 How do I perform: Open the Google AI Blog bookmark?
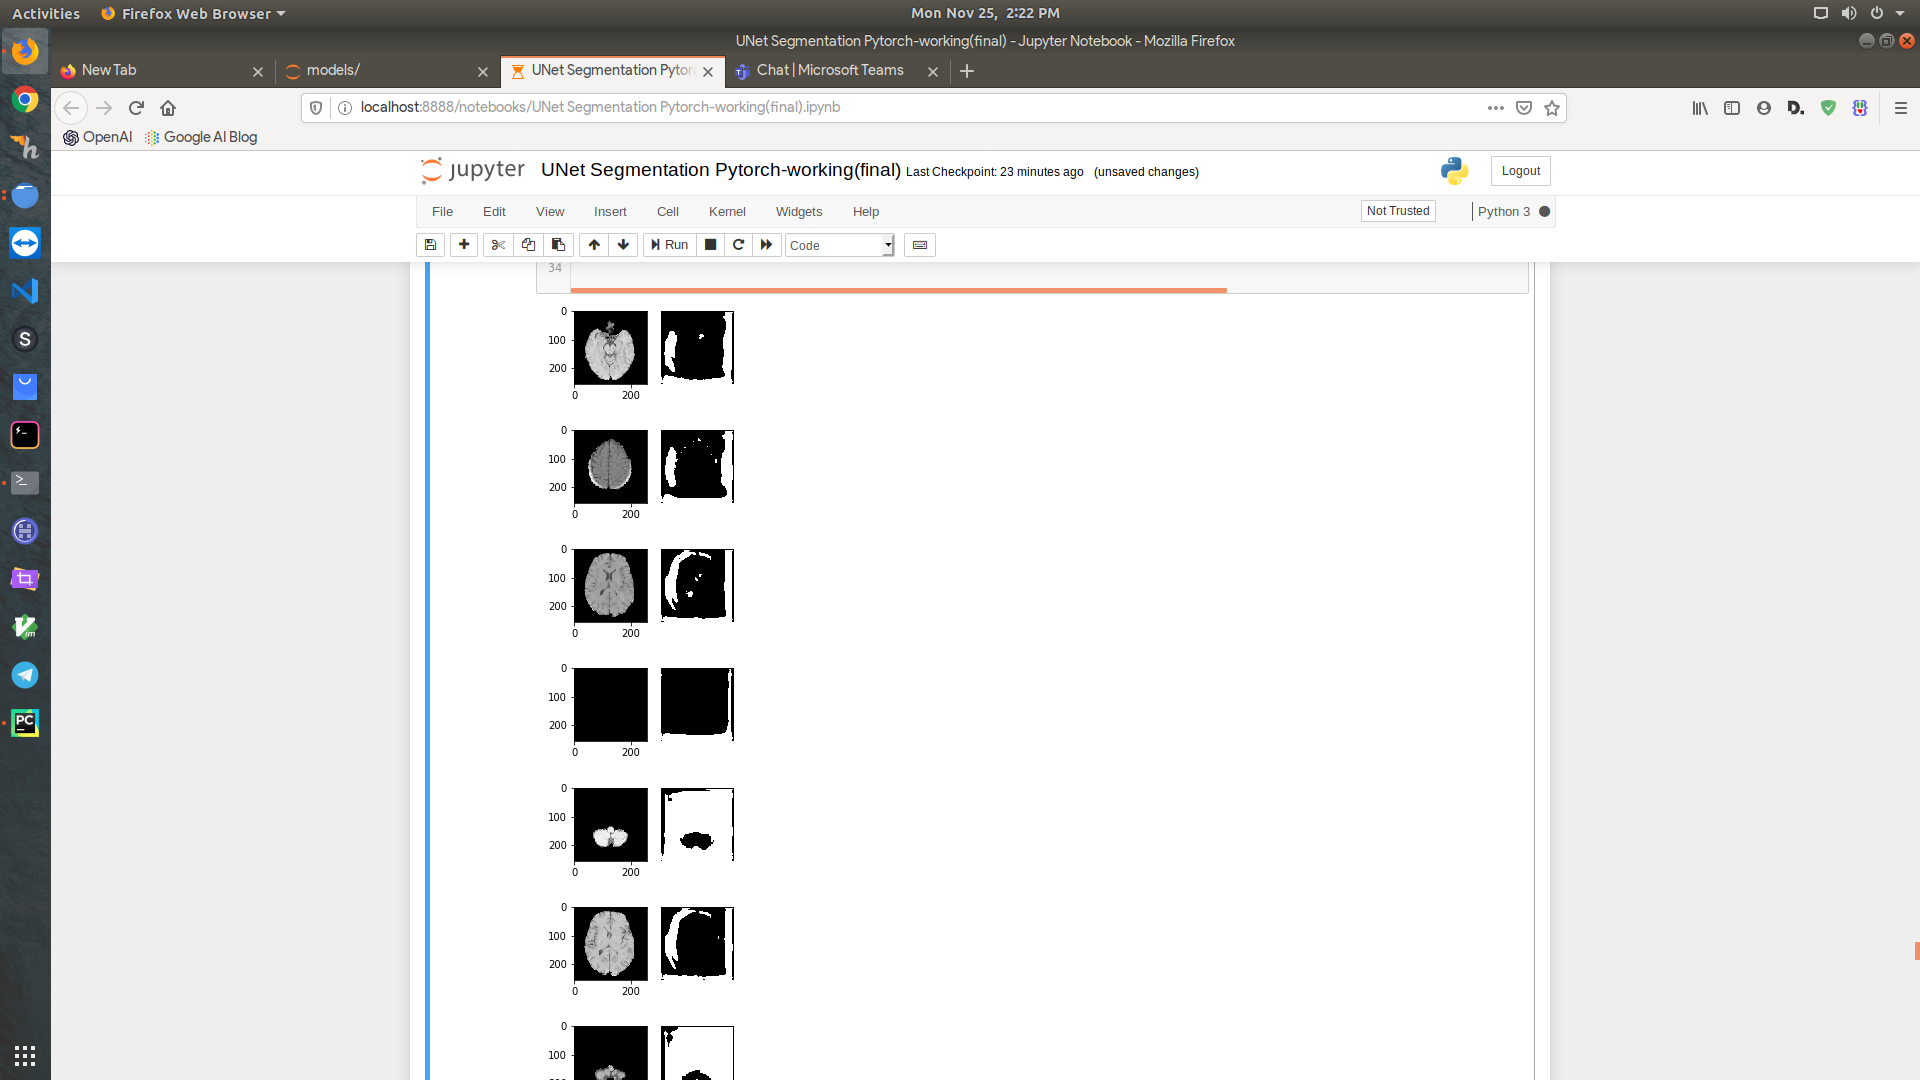pyautogui.click(x=201, y=137)
